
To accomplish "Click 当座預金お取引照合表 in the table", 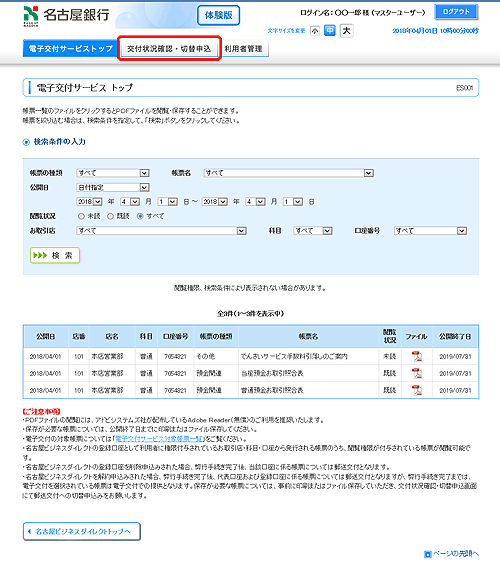I will coord(272,373).
